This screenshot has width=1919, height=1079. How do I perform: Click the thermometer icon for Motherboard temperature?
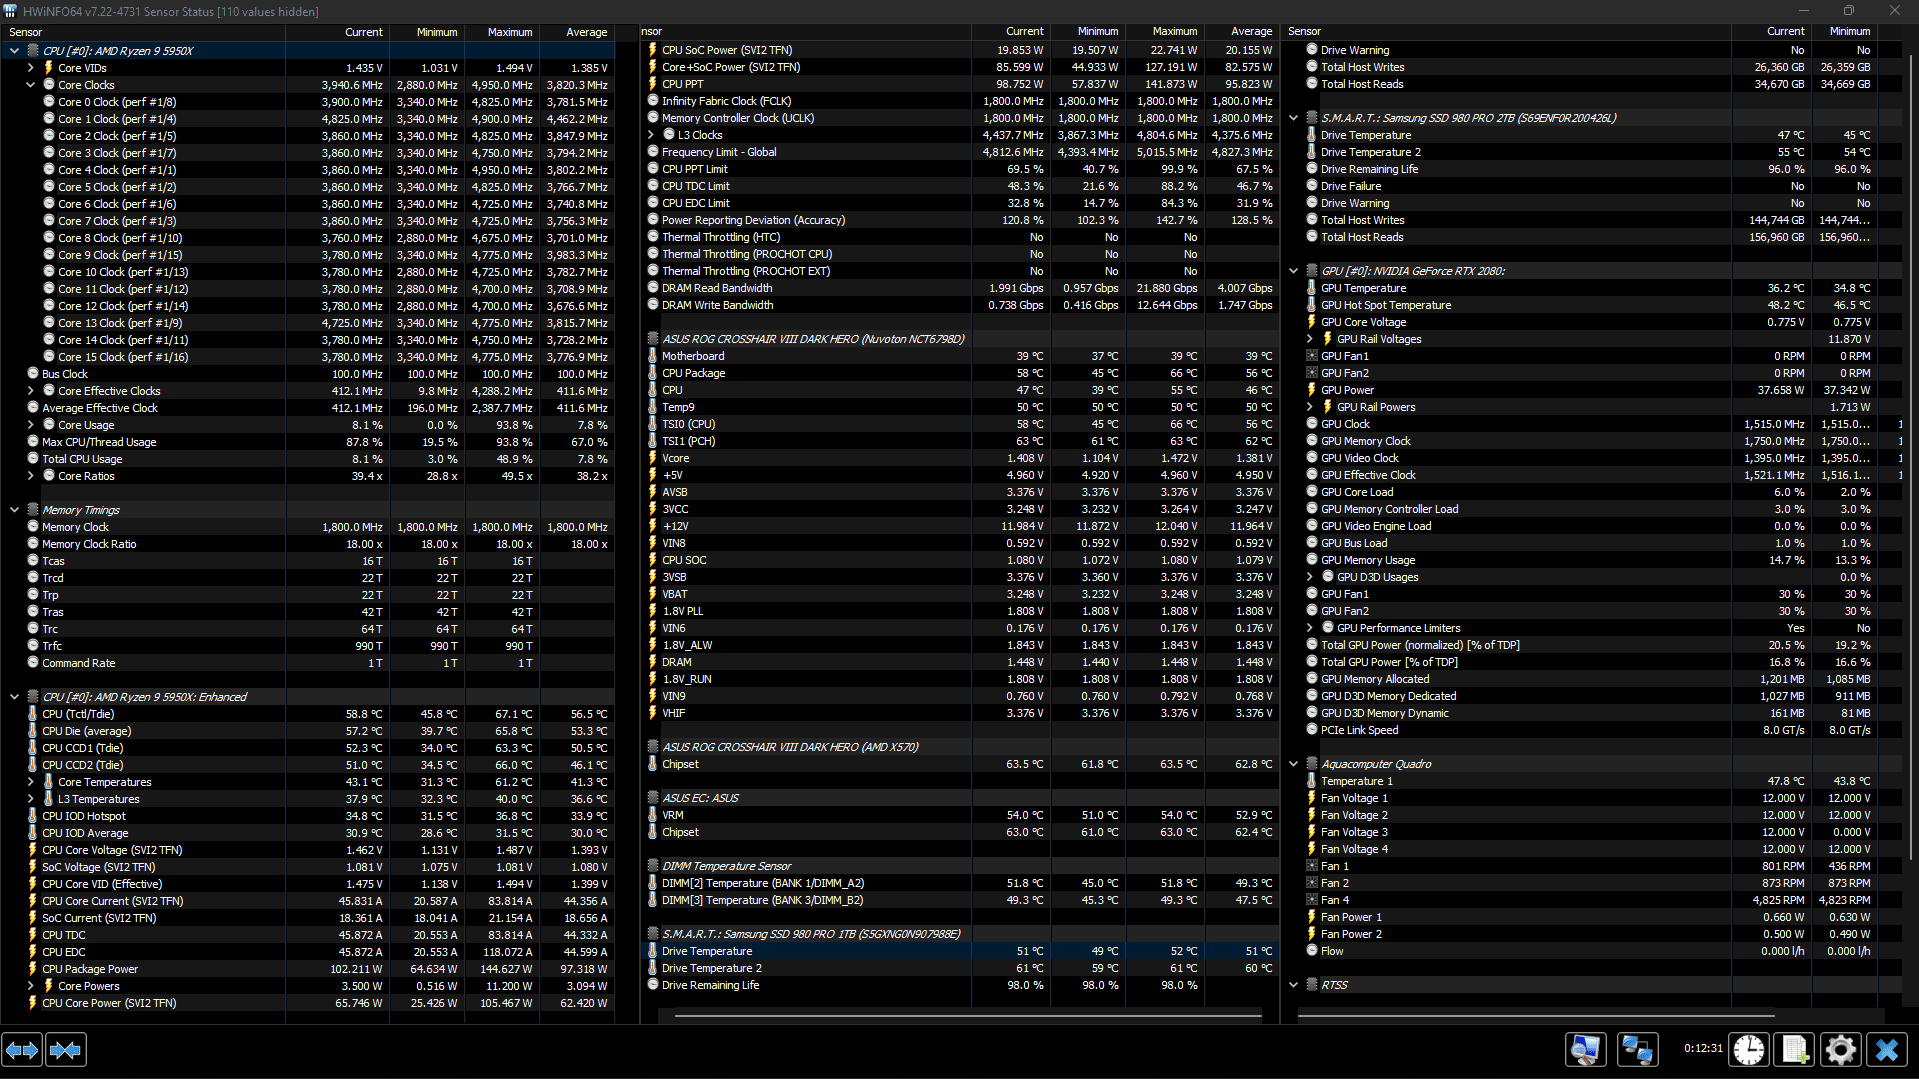653,356
